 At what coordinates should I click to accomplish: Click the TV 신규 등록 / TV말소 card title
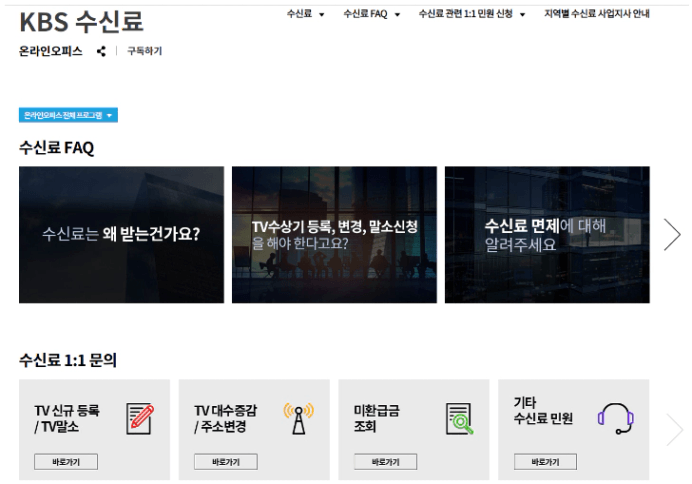(67, 419)
